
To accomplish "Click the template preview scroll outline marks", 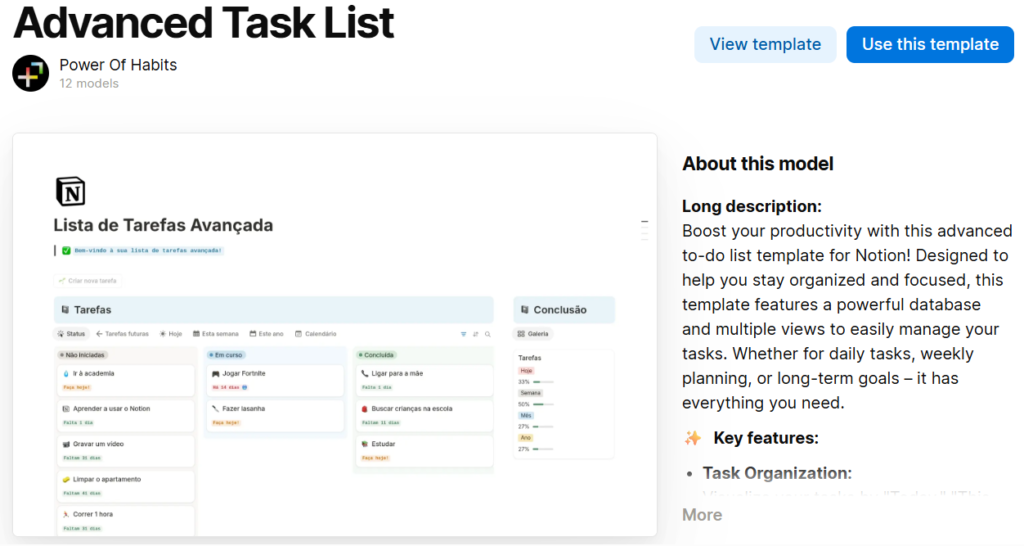I will click(x=645, y=231).
